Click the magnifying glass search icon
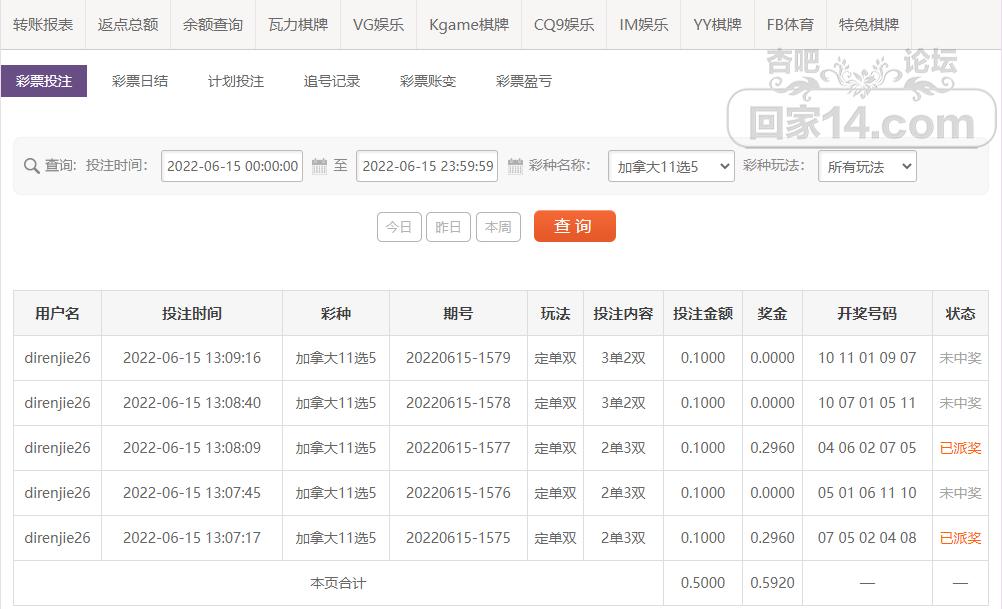Screen dimensions: 1002x609 pos(31,166)
